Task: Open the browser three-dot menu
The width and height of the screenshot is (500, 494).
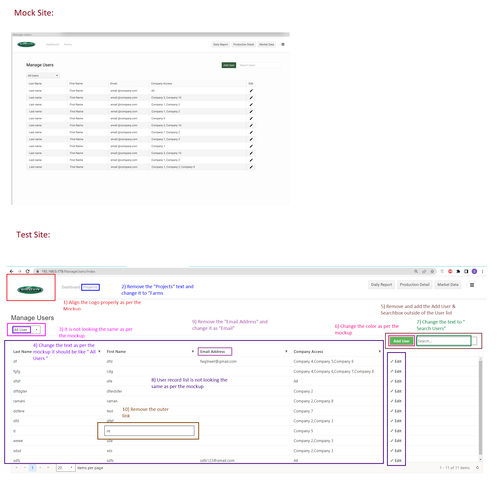Action: coord(482,271)
